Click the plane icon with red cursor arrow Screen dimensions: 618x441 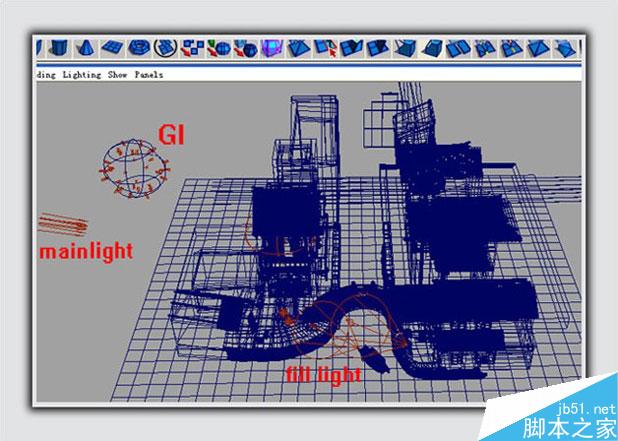(x=326, y=48)
